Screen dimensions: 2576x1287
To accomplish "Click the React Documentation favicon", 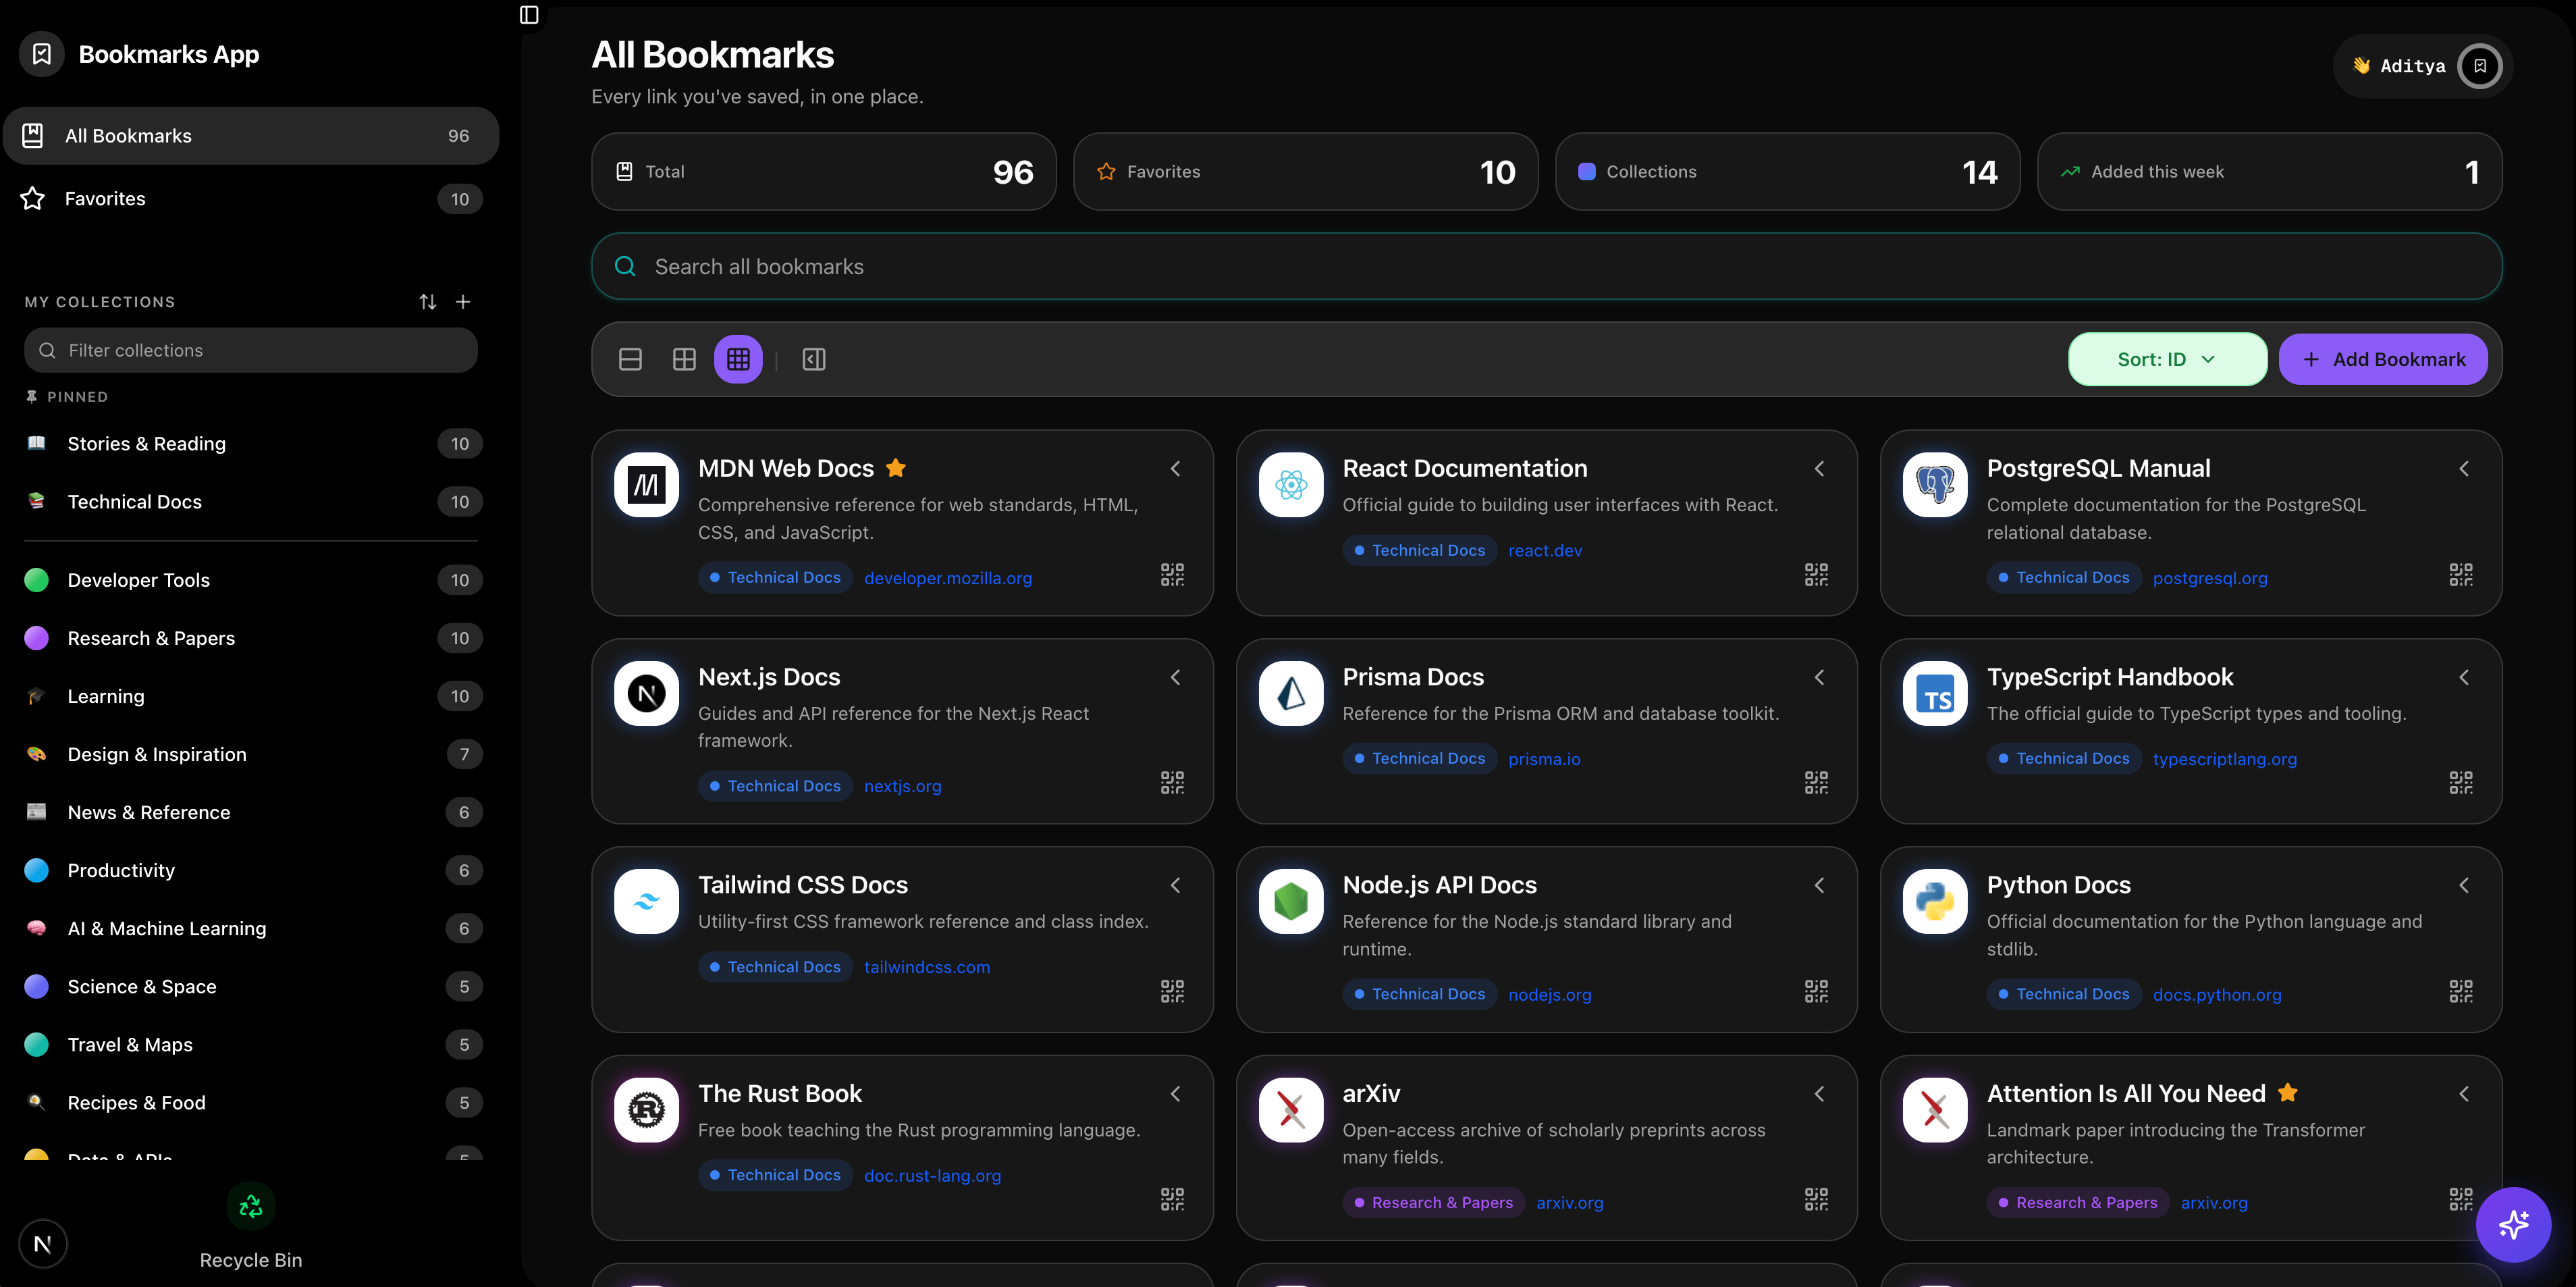I will click(1291, 485).
